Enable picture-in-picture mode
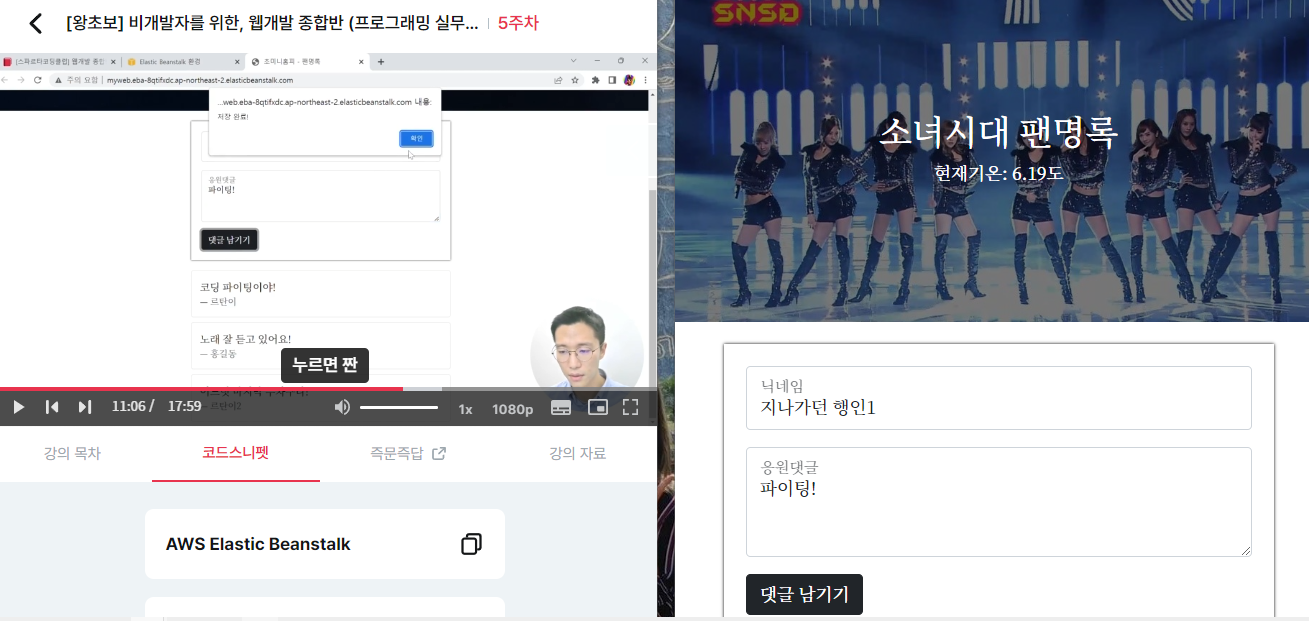1309x621 pixels. coord(598,407)
